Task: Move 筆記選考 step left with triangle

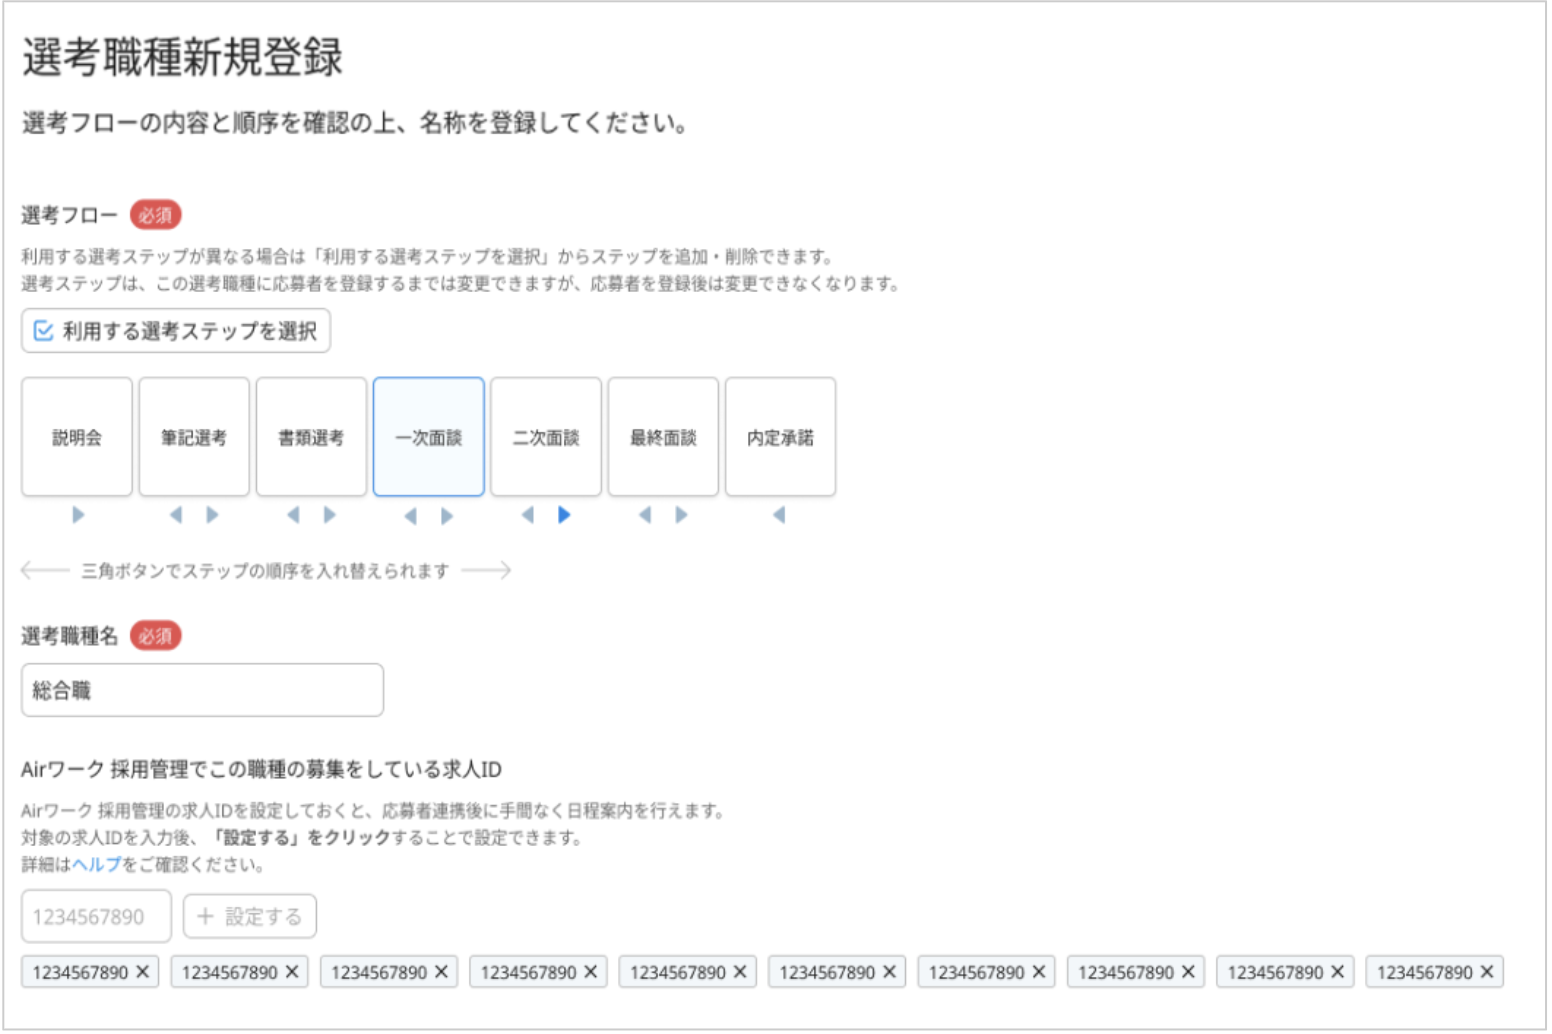Action: pos(176,515)
